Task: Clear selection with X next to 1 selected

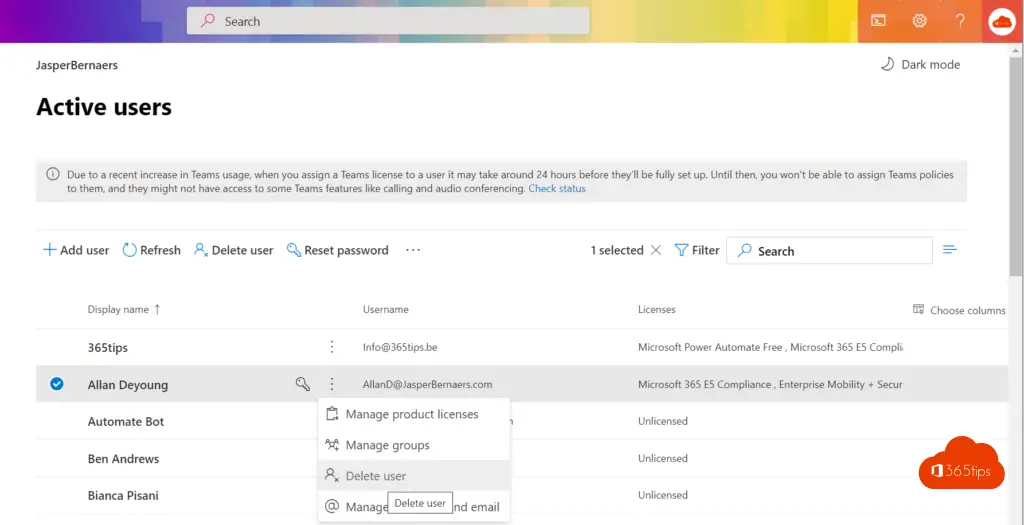Action: [x=656, y=250]
